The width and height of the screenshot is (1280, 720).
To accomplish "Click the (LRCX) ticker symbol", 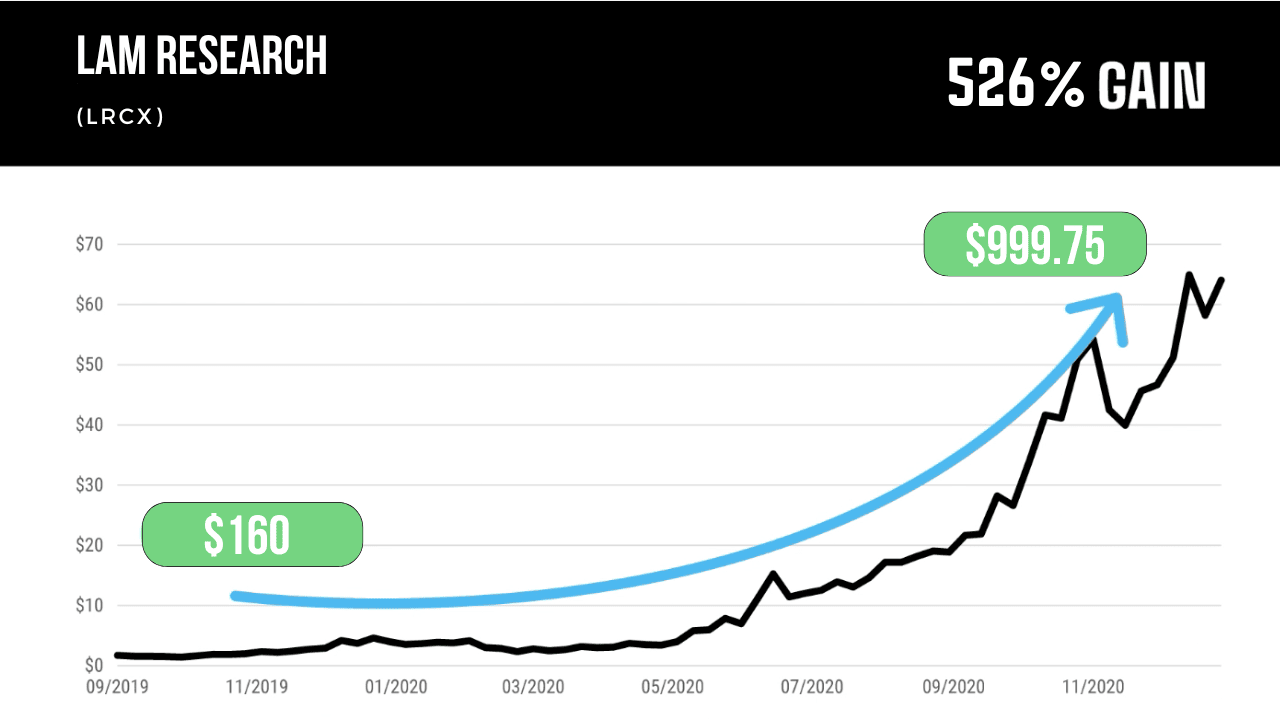I will click(x=120, y=117).
